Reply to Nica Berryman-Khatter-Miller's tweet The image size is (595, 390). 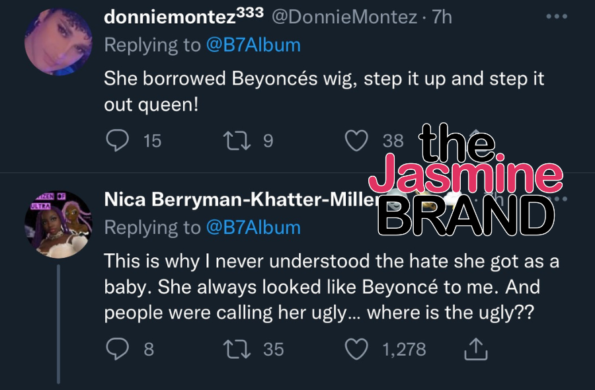(x=117, y=349)
